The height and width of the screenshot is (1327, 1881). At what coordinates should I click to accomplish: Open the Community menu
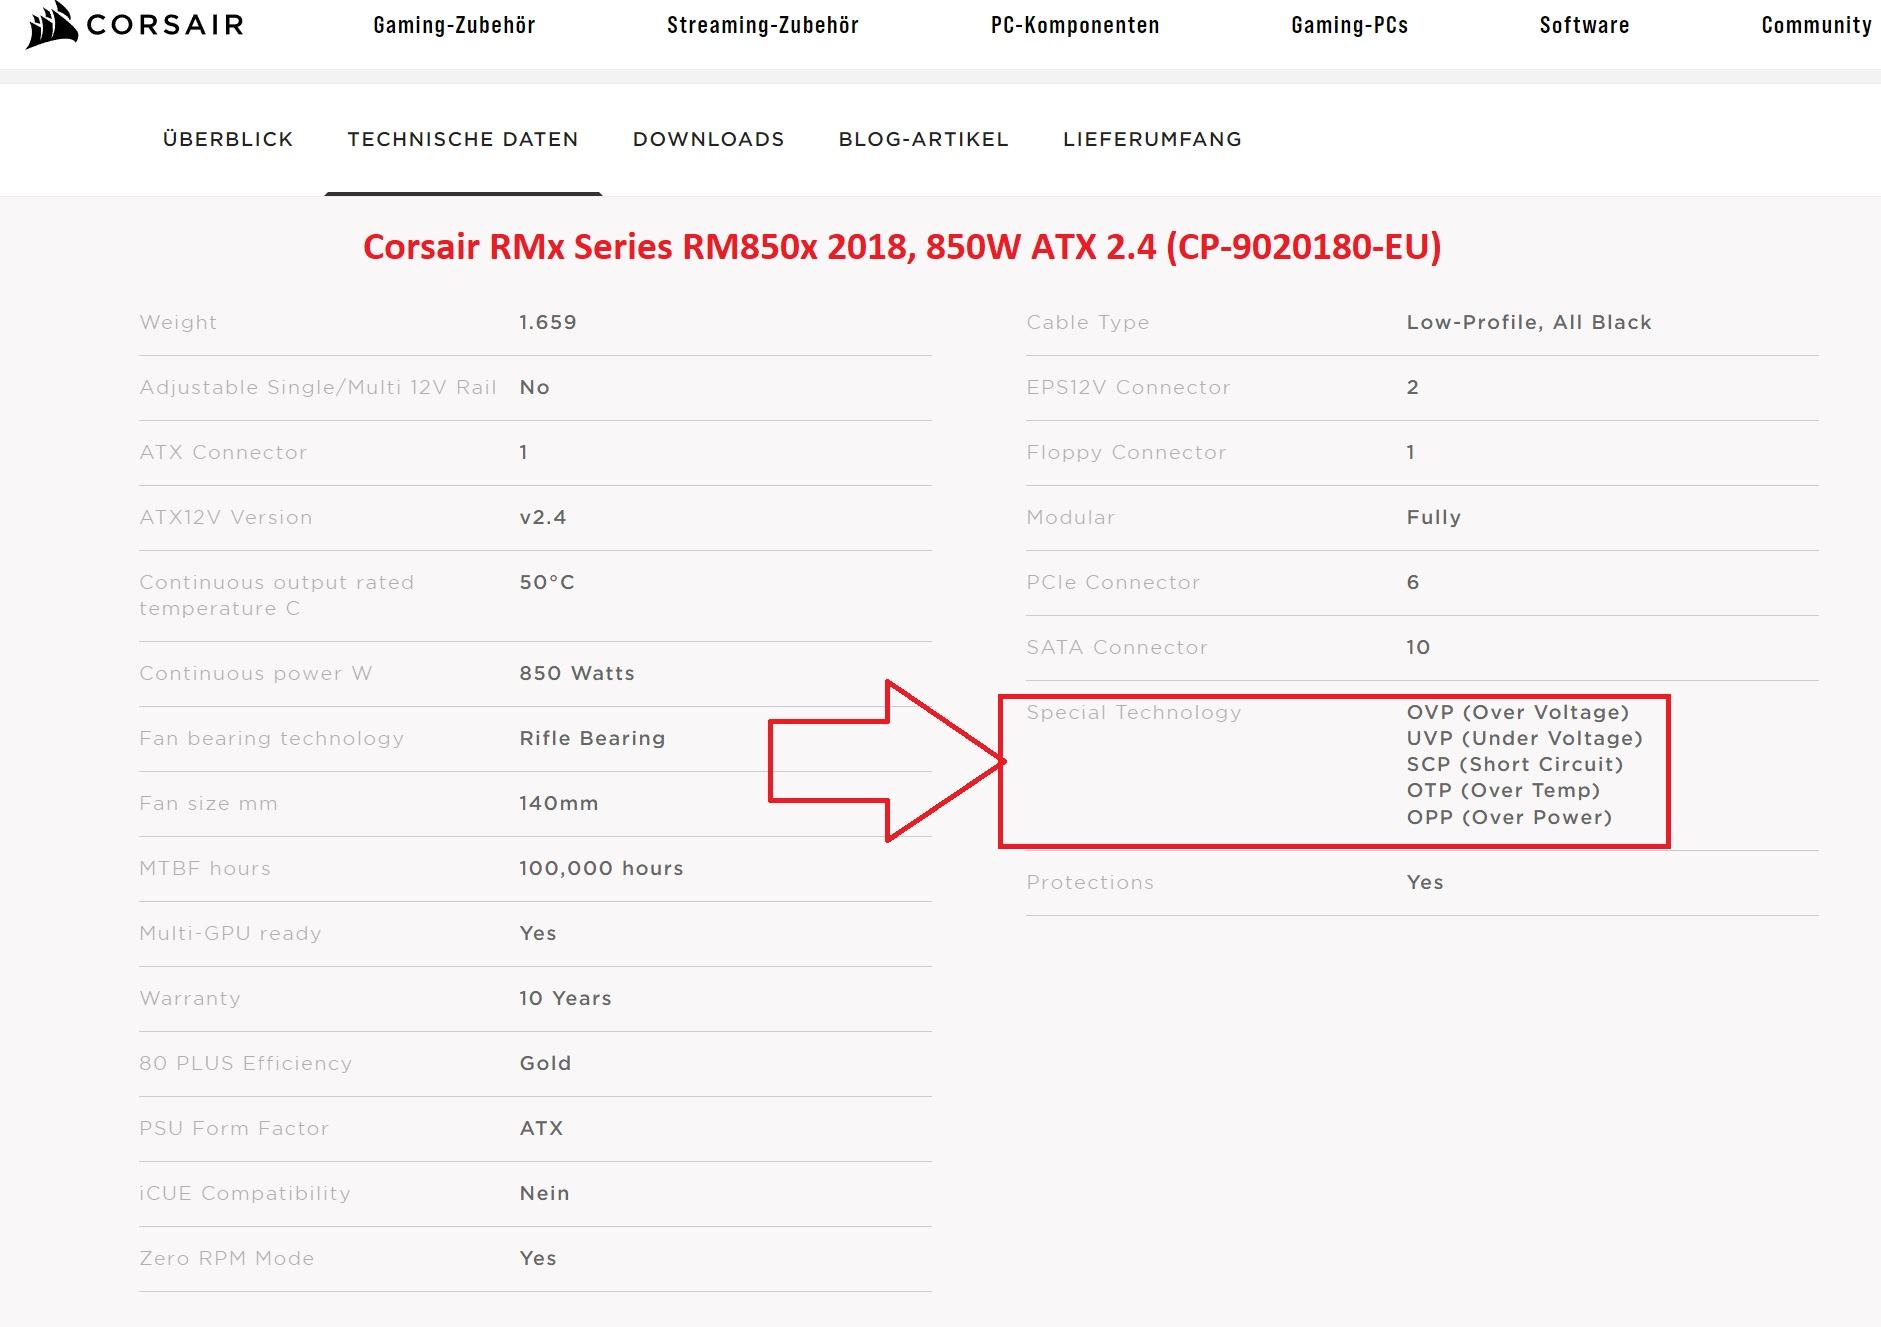point(1816,25)
